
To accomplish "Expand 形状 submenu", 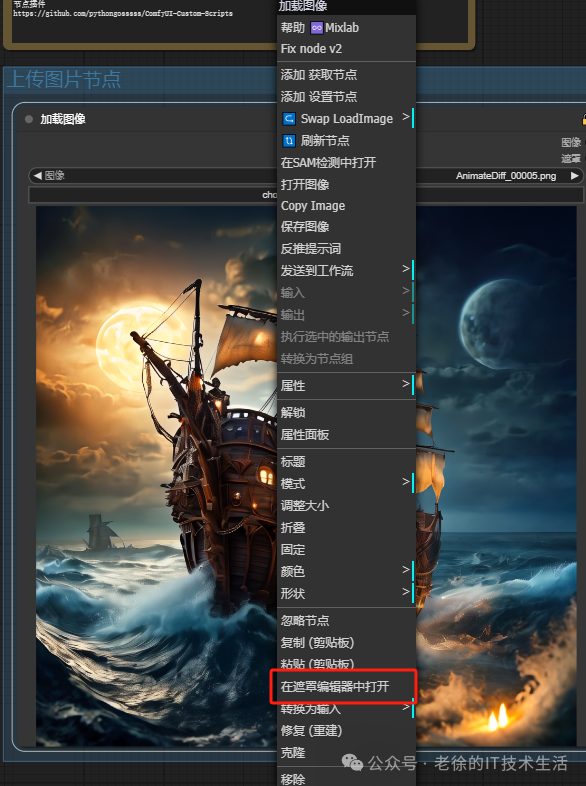I will [346, 594].
